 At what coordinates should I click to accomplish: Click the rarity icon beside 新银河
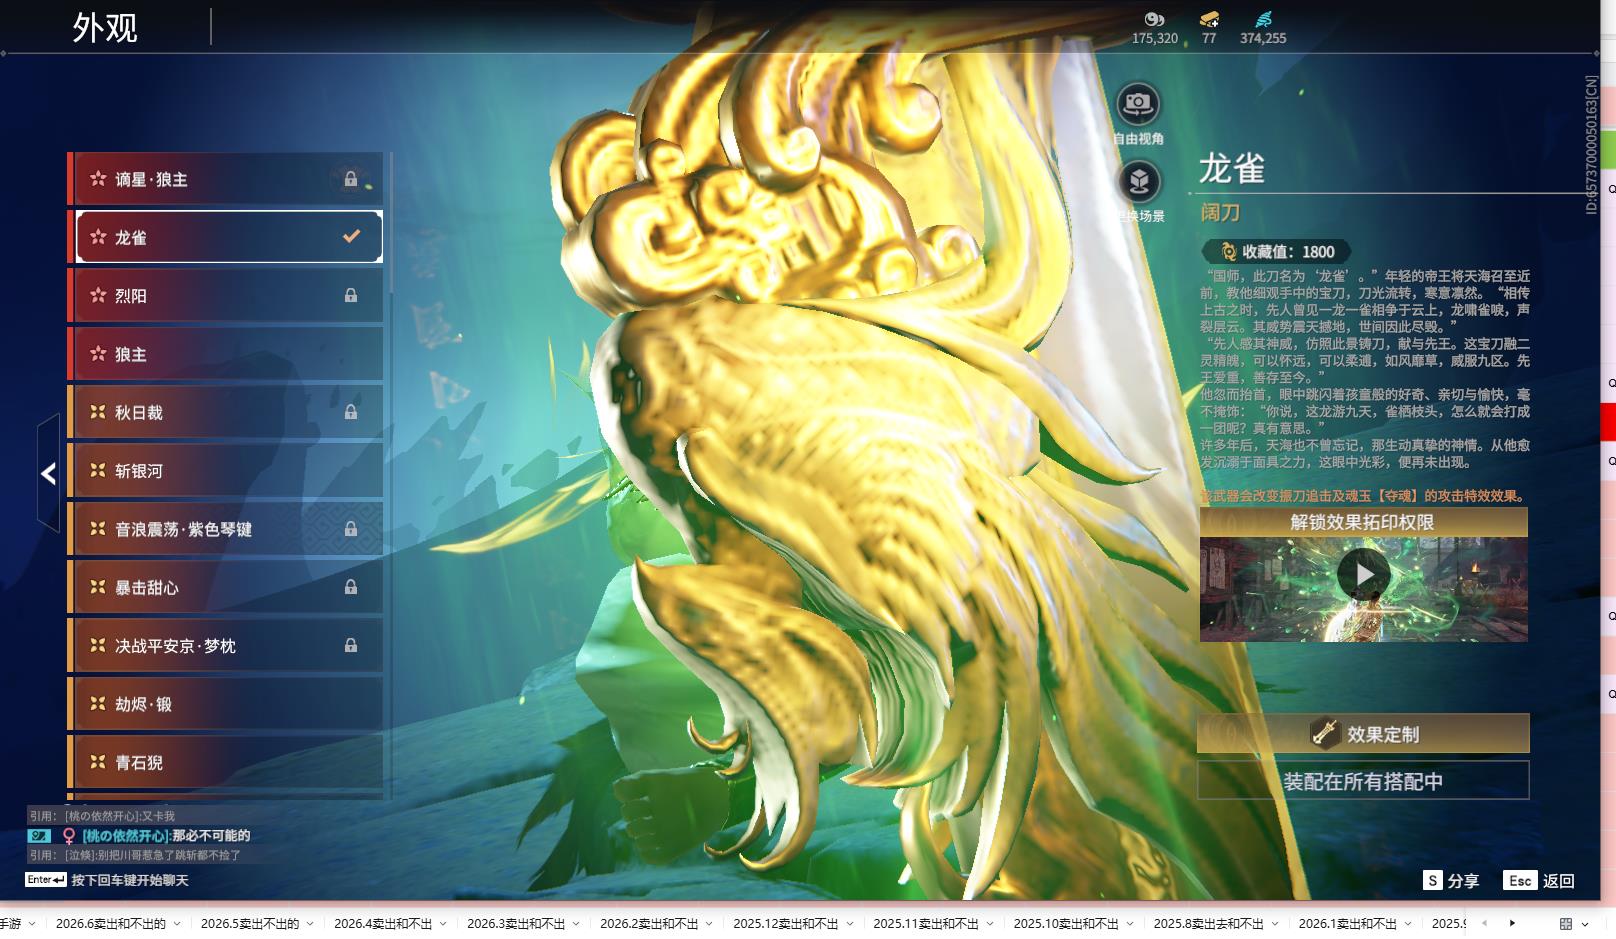(x=98, y=470)
